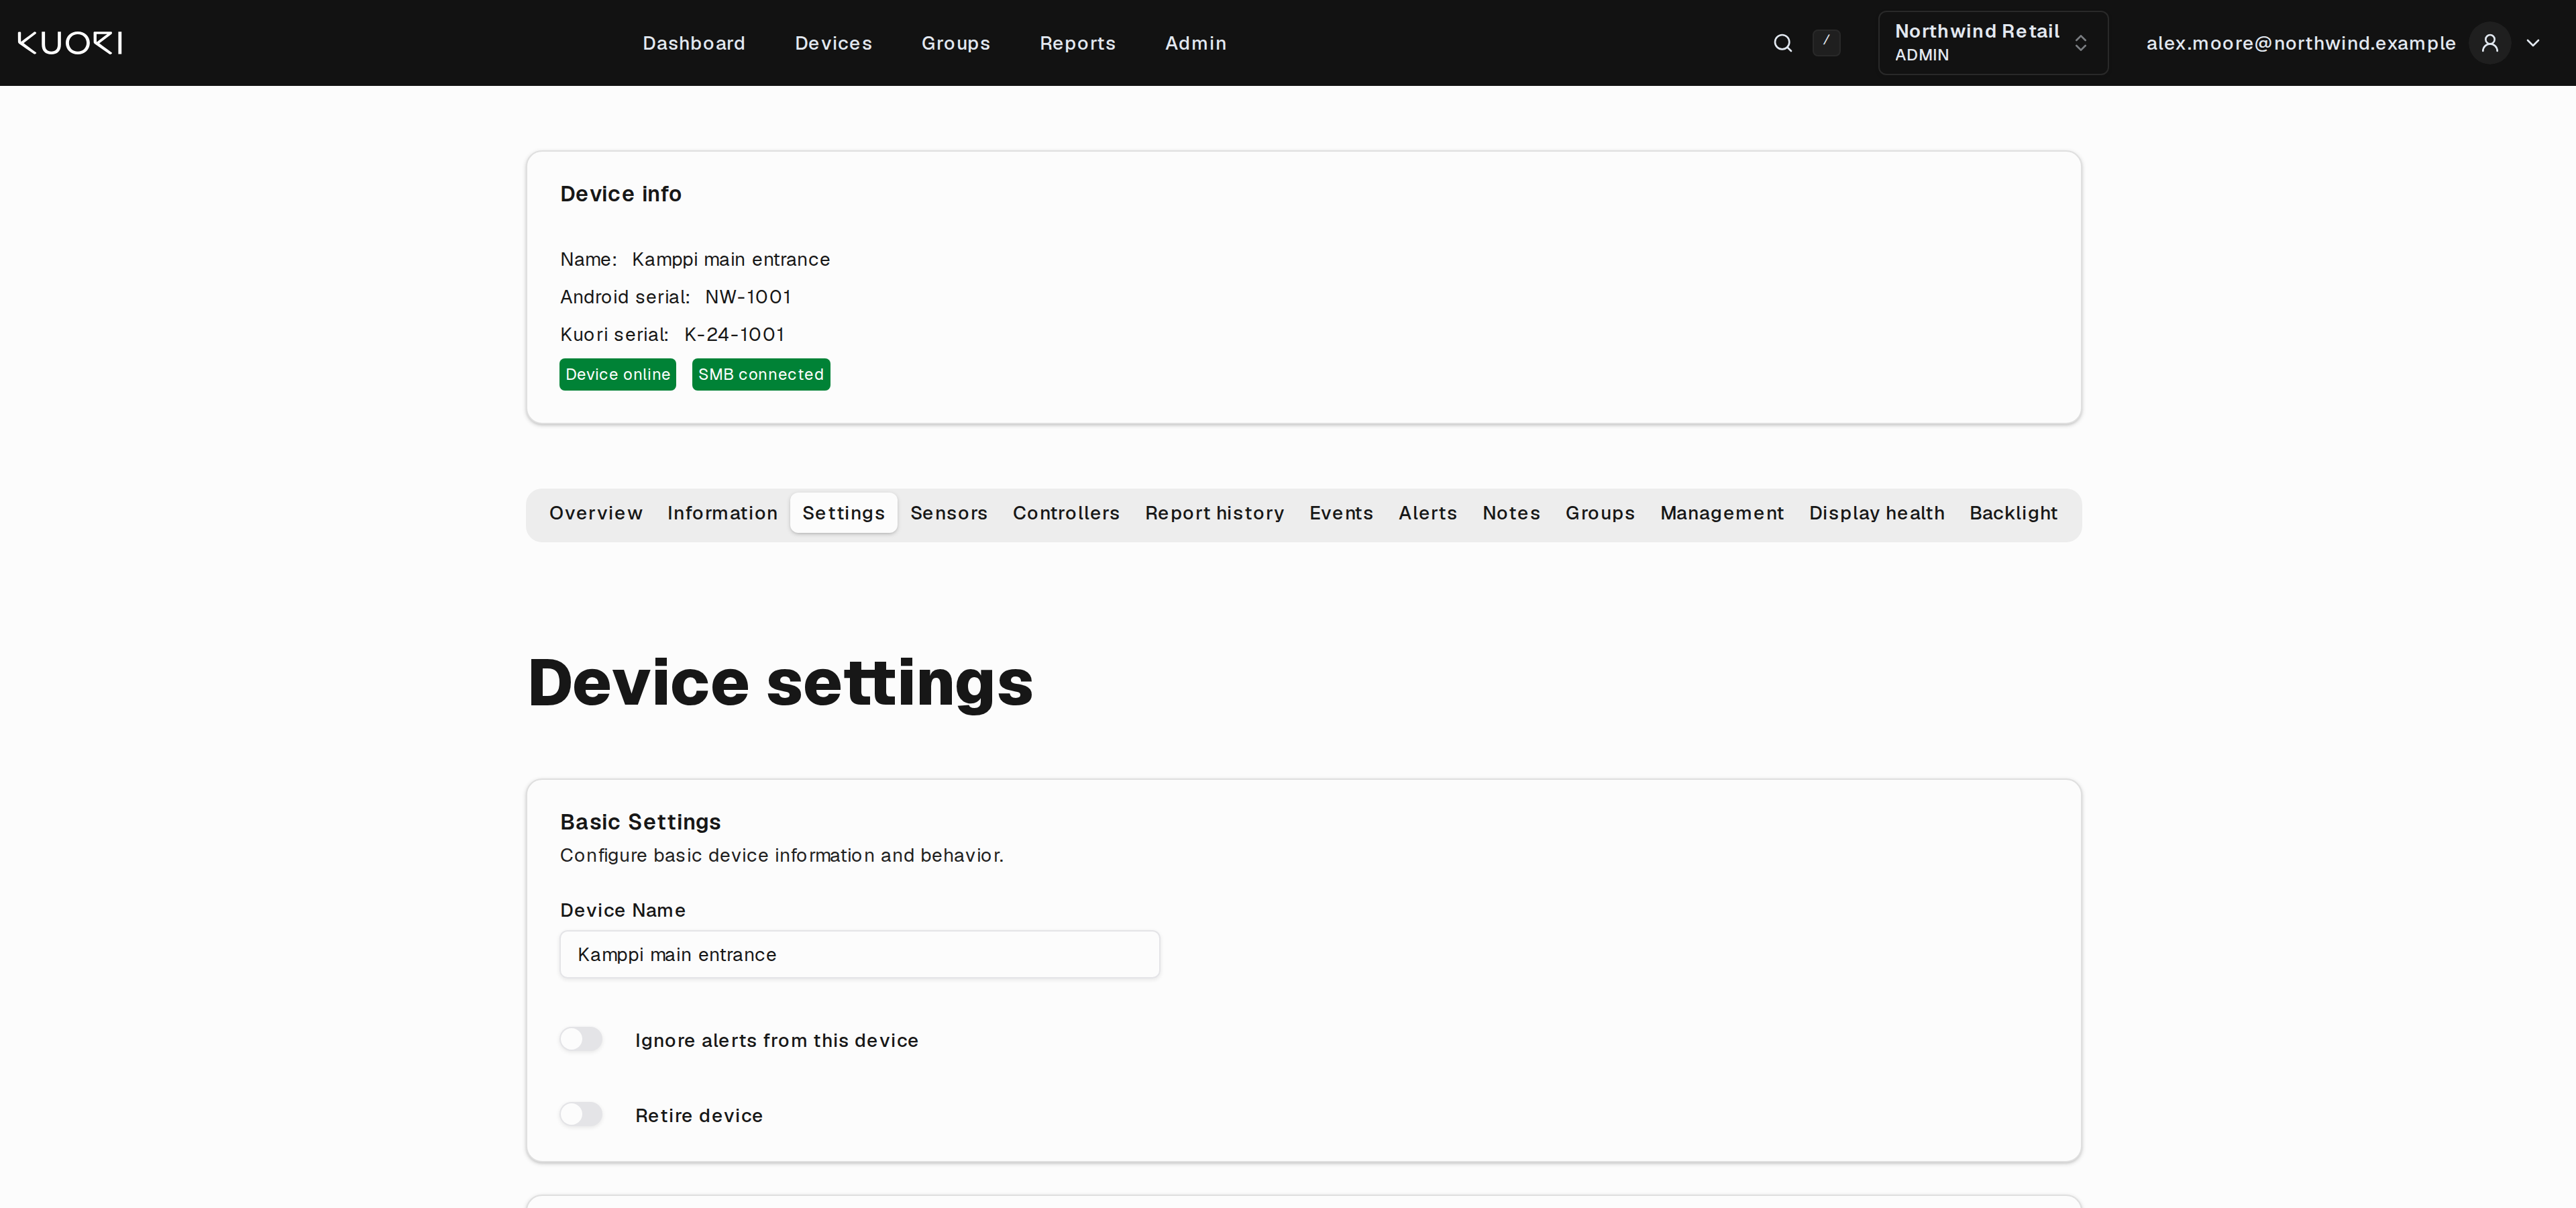Screen dimensions: 2576x1208
Task: Open the Backlight tab
Action: pyautogui.click(x=2013, y=513)
